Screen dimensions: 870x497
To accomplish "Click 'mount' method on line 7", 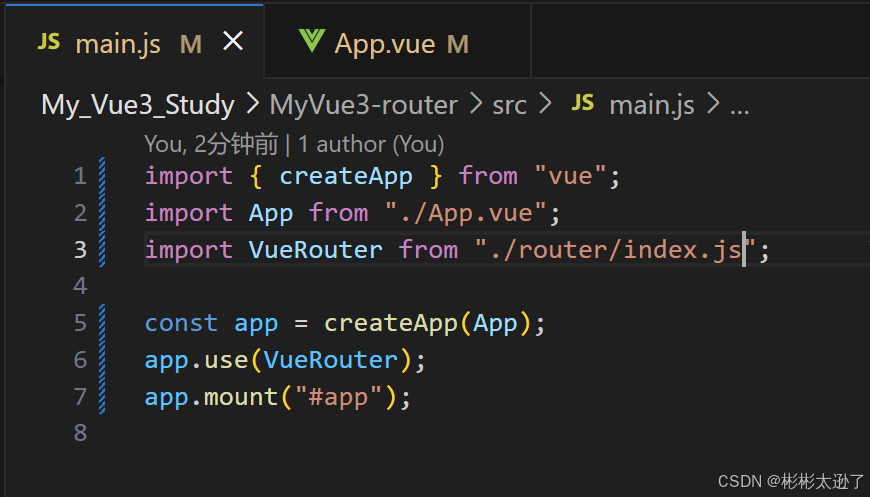I will 241,397.
